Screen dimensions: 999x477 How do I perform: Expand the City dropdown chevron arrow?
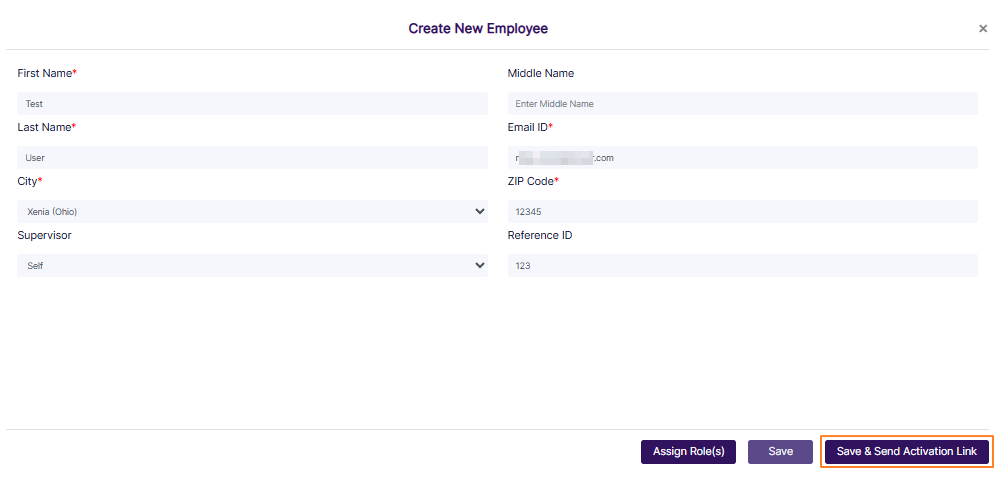click(x=479, y=212)
